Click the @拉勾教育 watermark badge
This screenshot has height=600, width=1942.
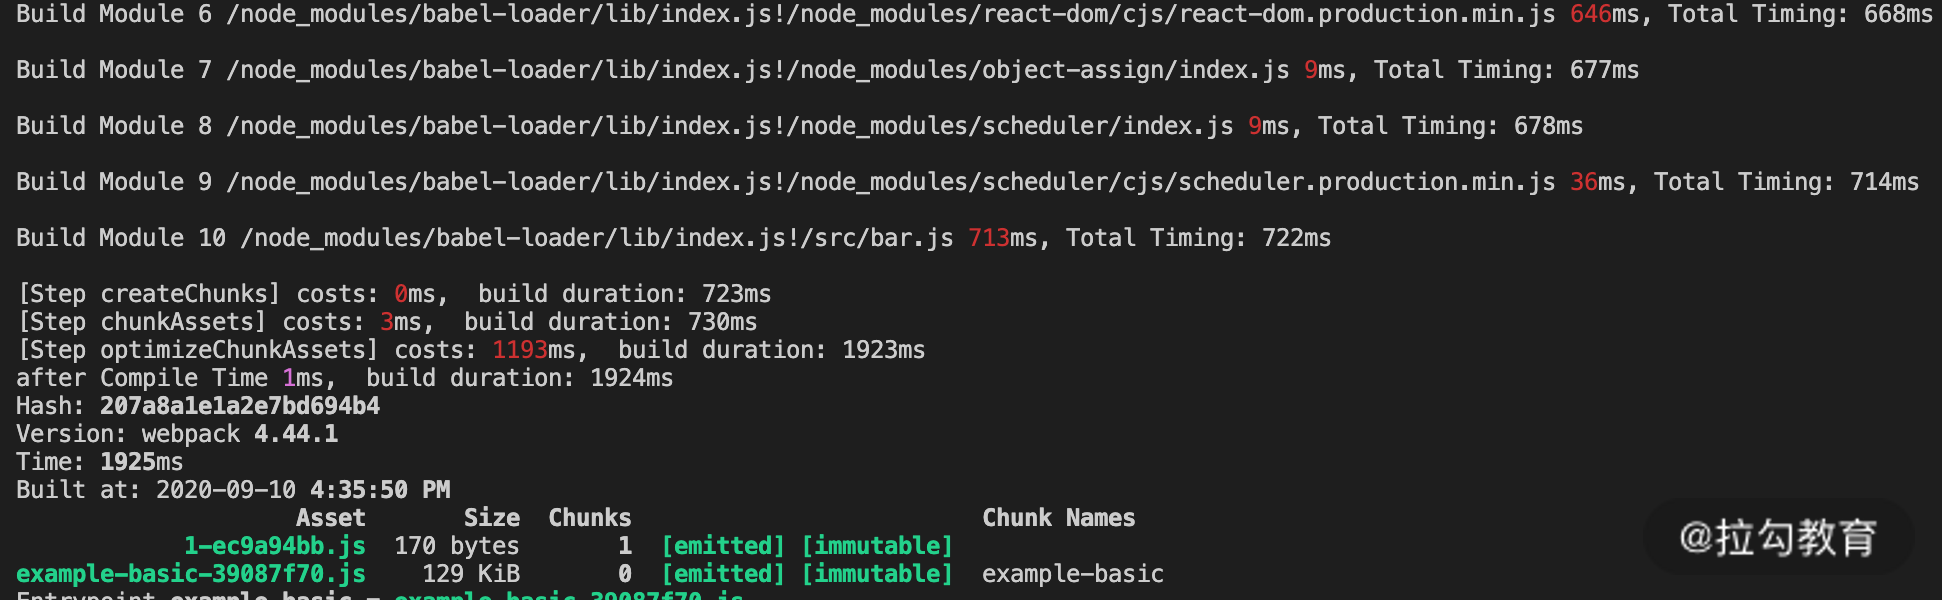click(1777, 538)
